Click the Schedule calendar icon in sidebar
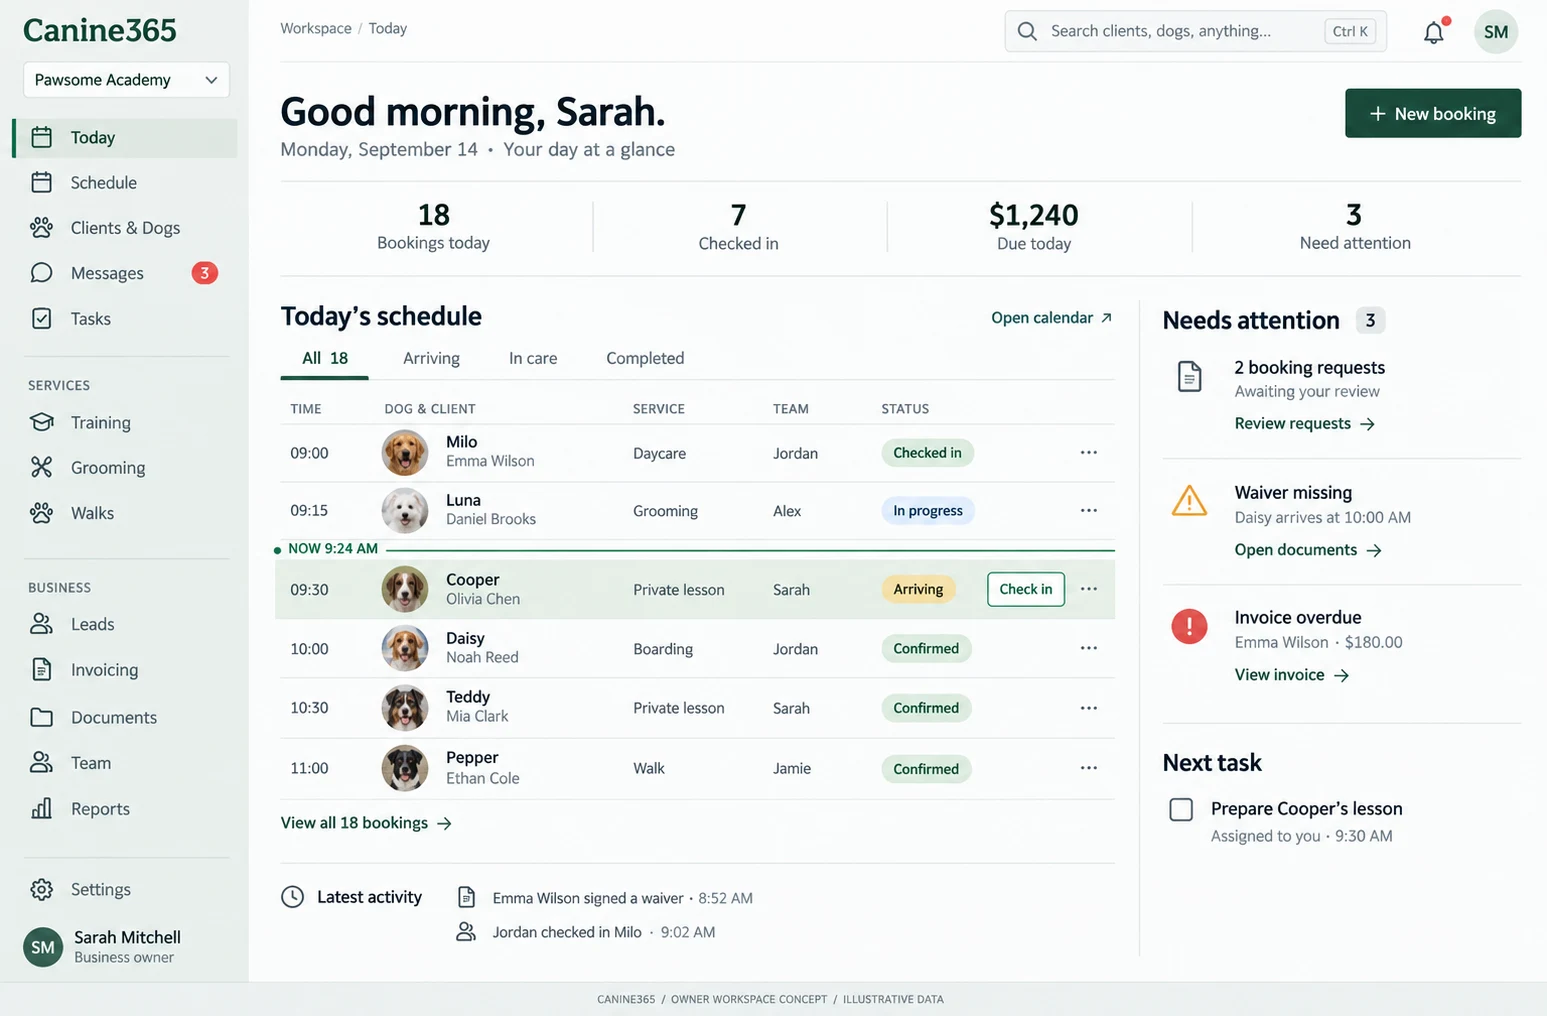Image resolution: width=1547 pixels, height=1016 pixels. click(41, 182)
